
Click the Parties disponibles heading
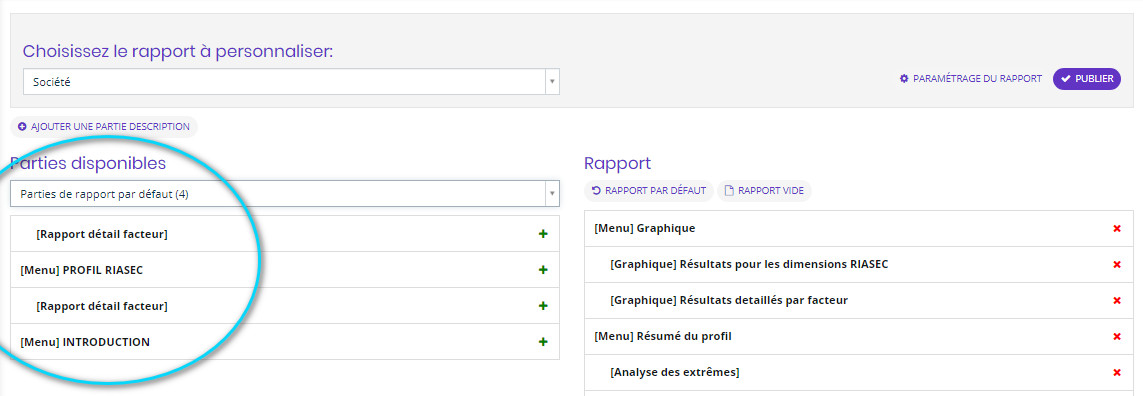(88, 163)
